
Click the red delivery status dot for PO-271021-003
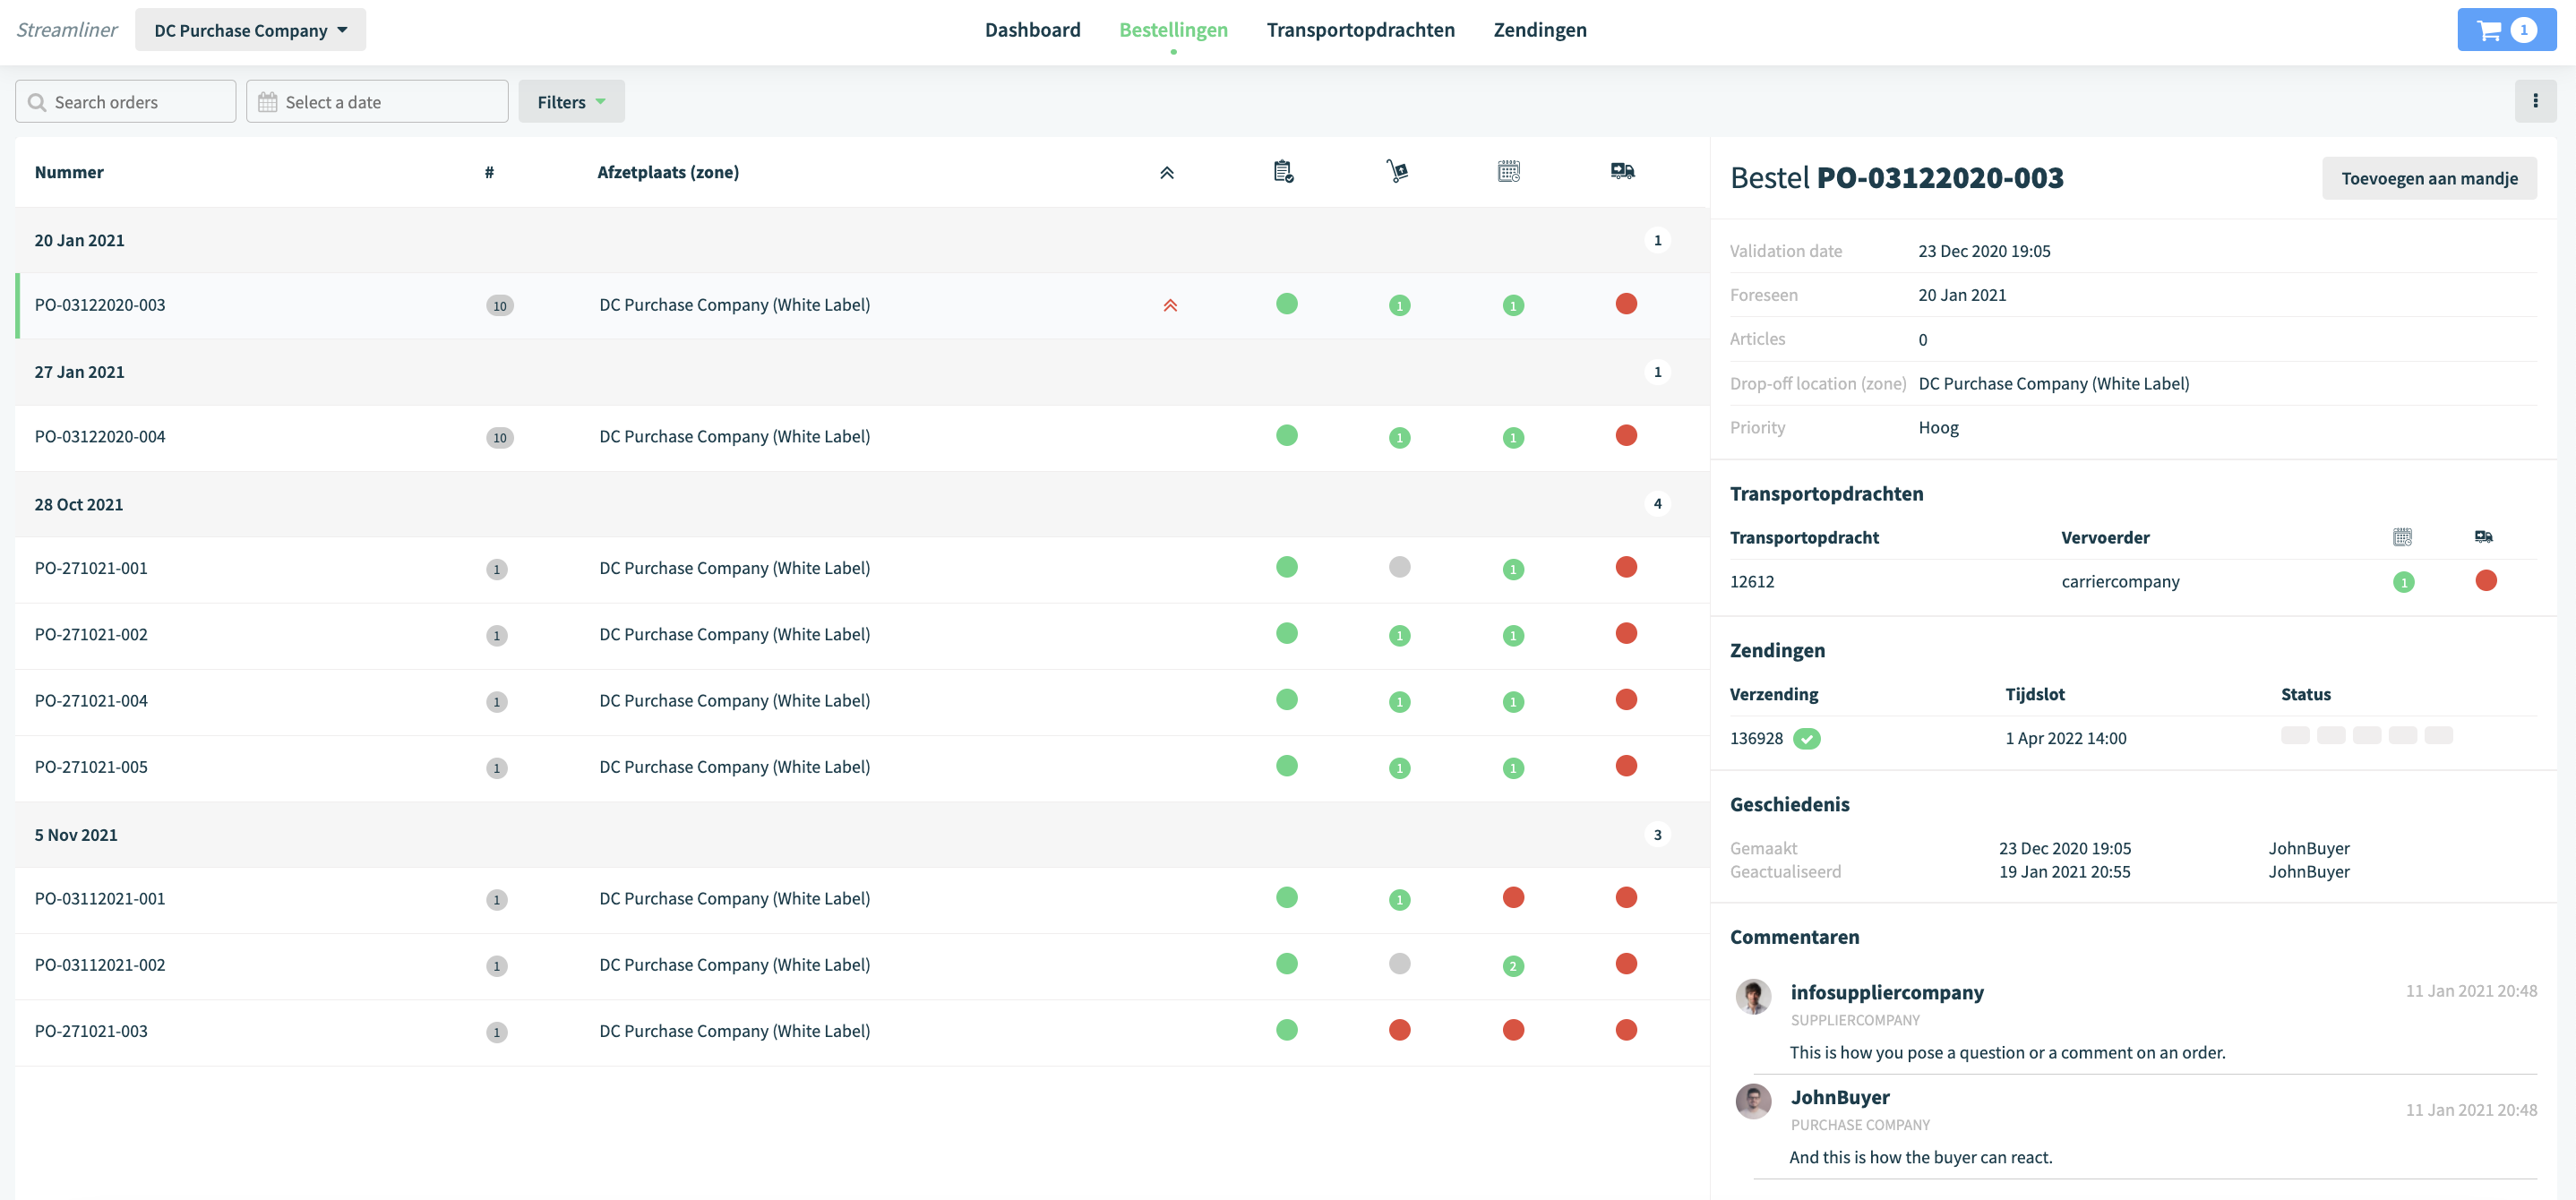1626,1030
